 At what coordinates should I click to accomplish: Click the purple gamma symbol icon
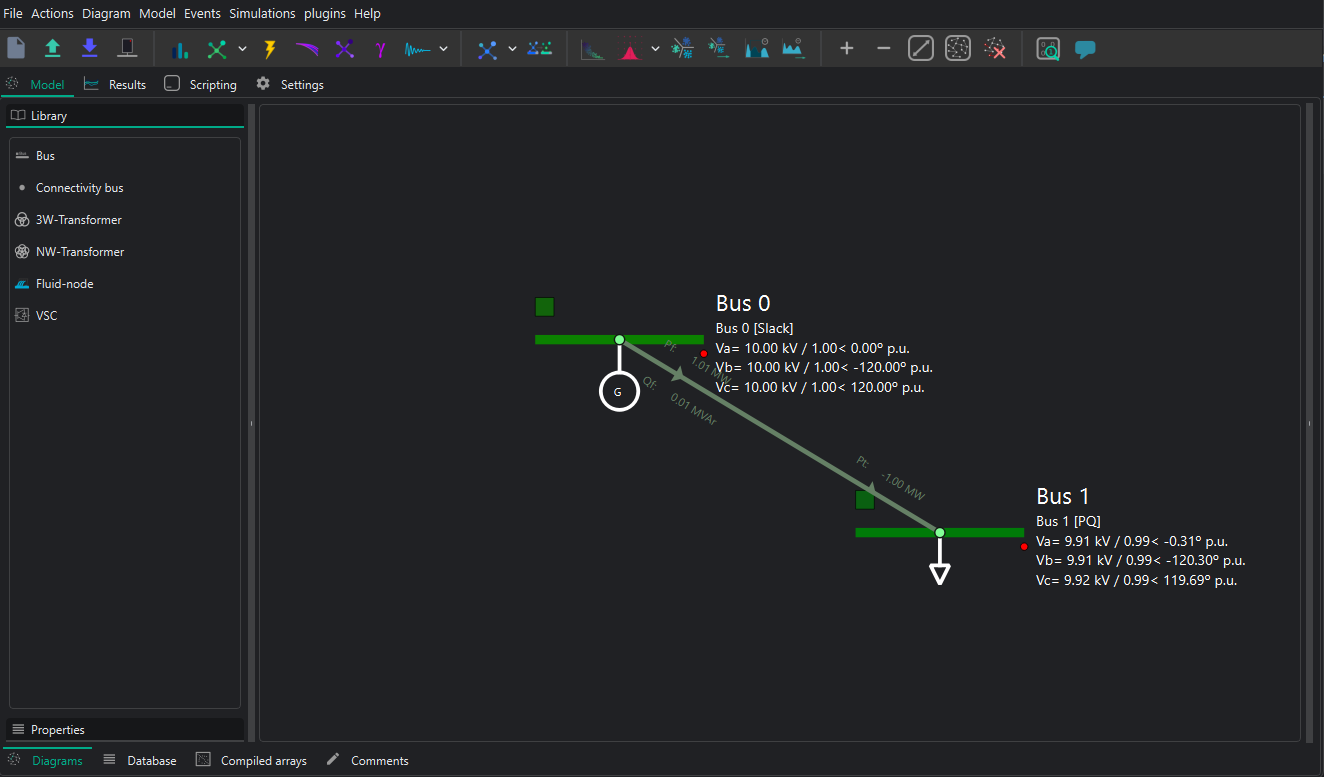(381, 48)
